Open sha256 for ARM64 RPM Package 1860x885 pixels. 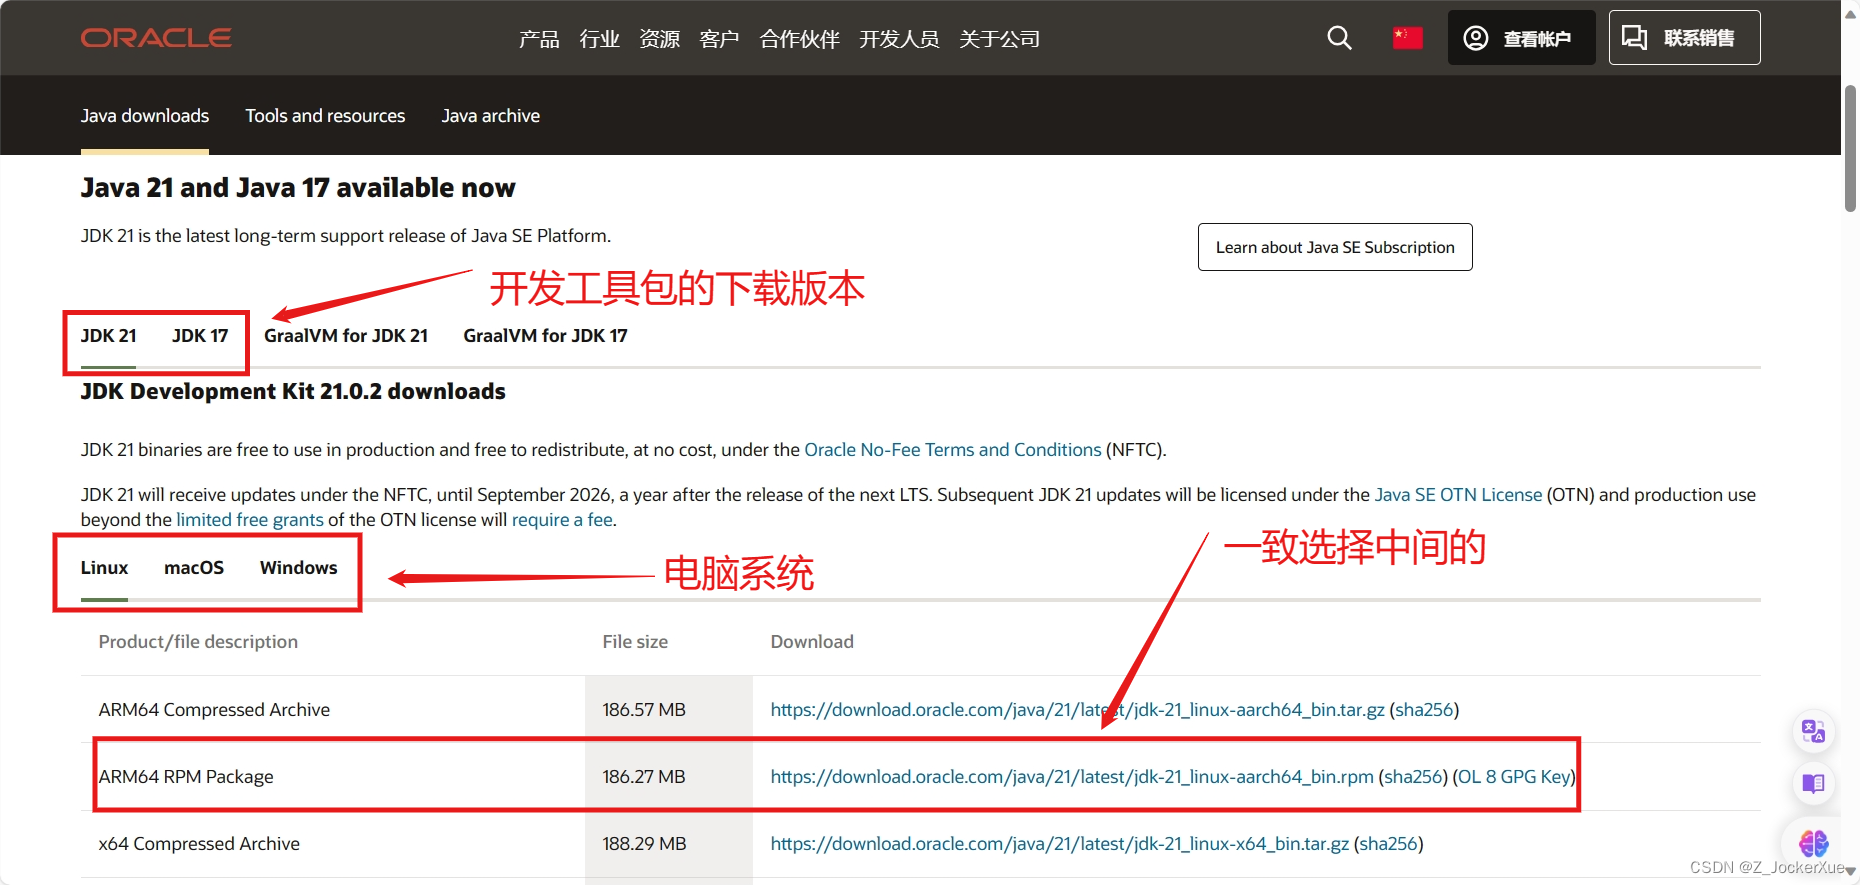coord(1413,777)
